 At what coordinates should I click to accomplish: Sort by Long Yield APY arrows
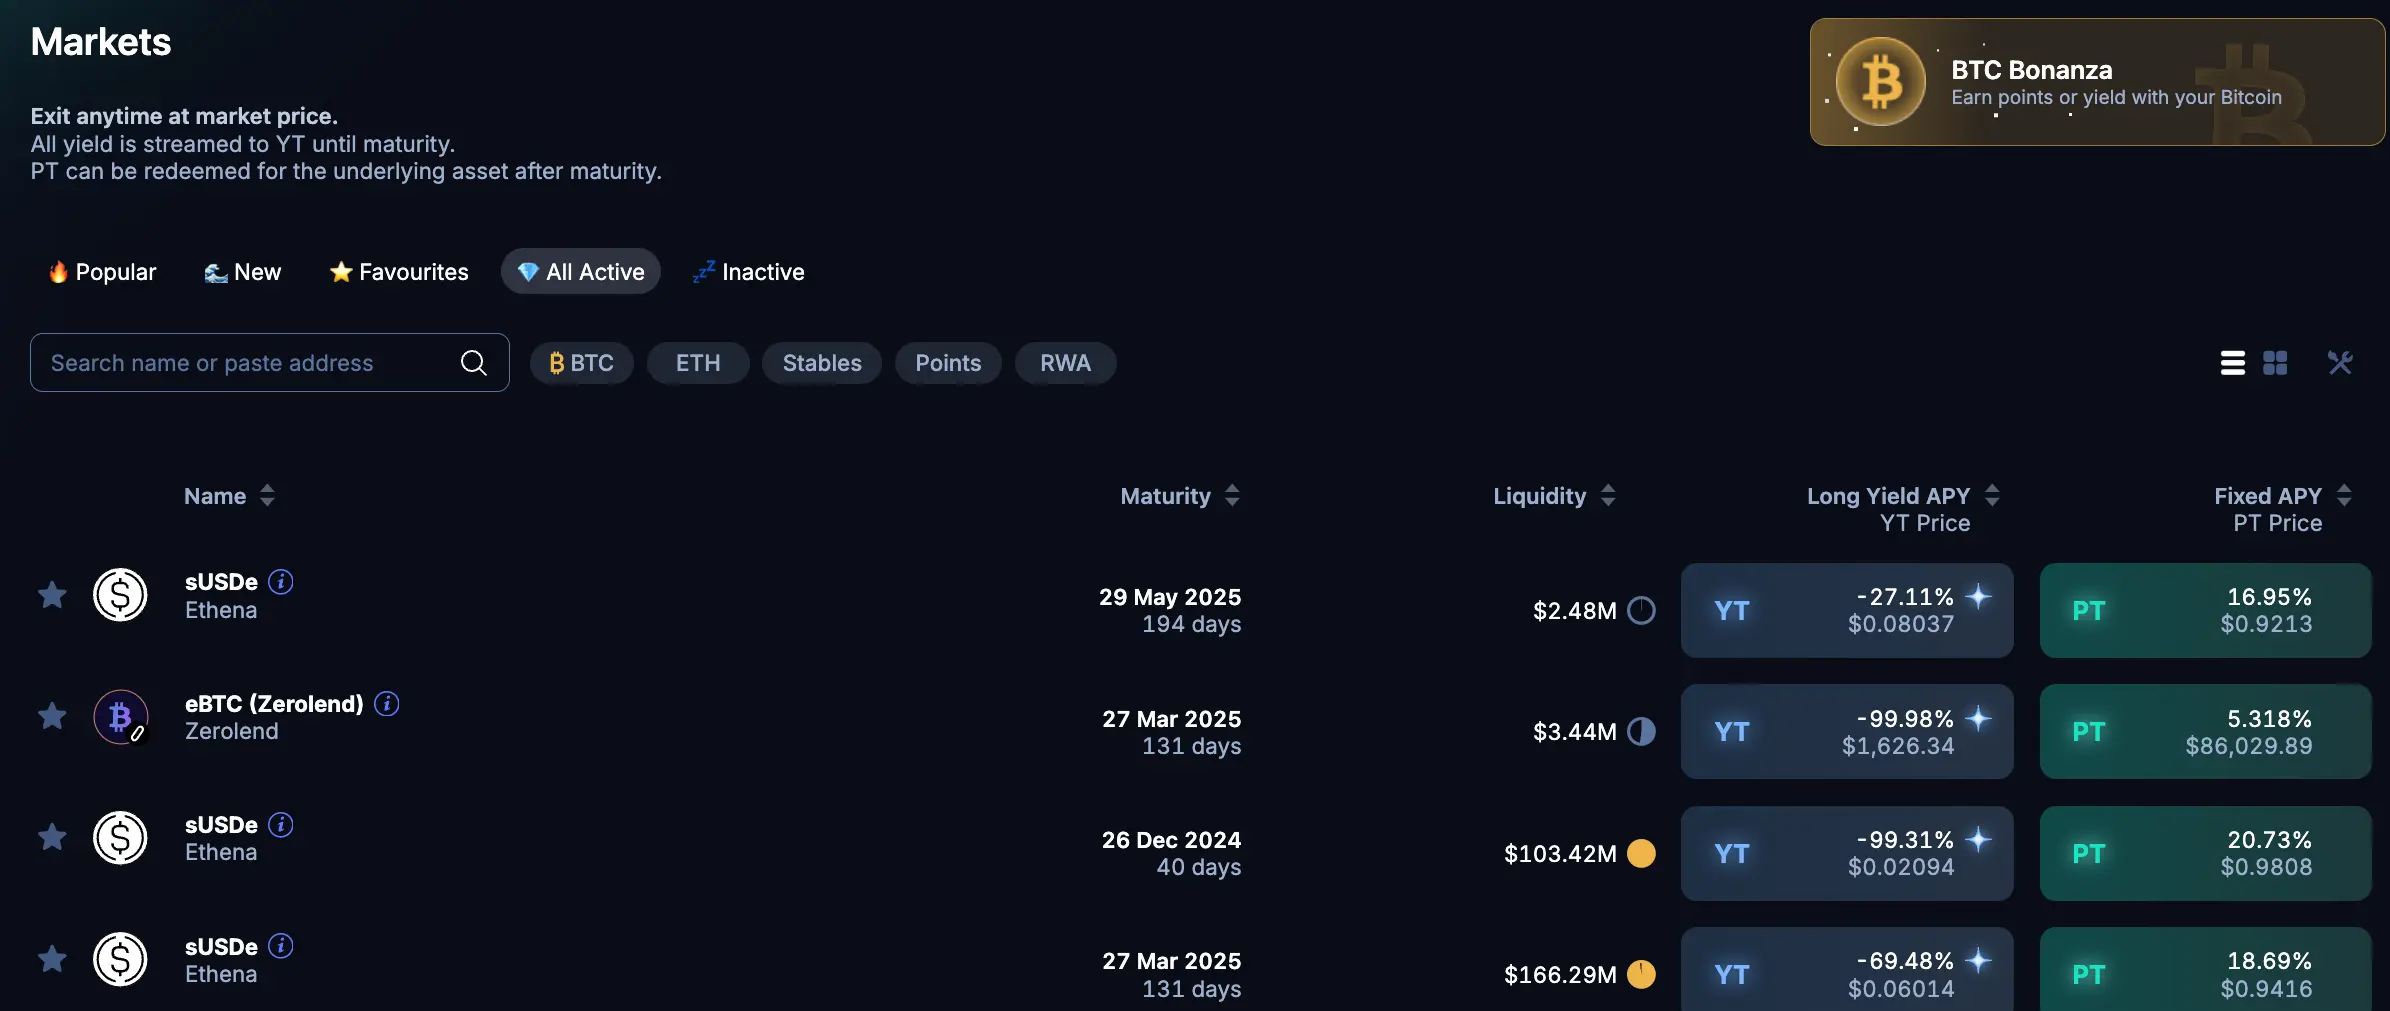[1992, 495]
